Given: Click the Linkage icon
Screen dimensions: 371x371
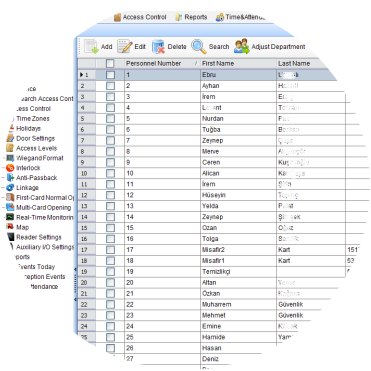Looking at the screenshot, I should [x=10, y=188].
